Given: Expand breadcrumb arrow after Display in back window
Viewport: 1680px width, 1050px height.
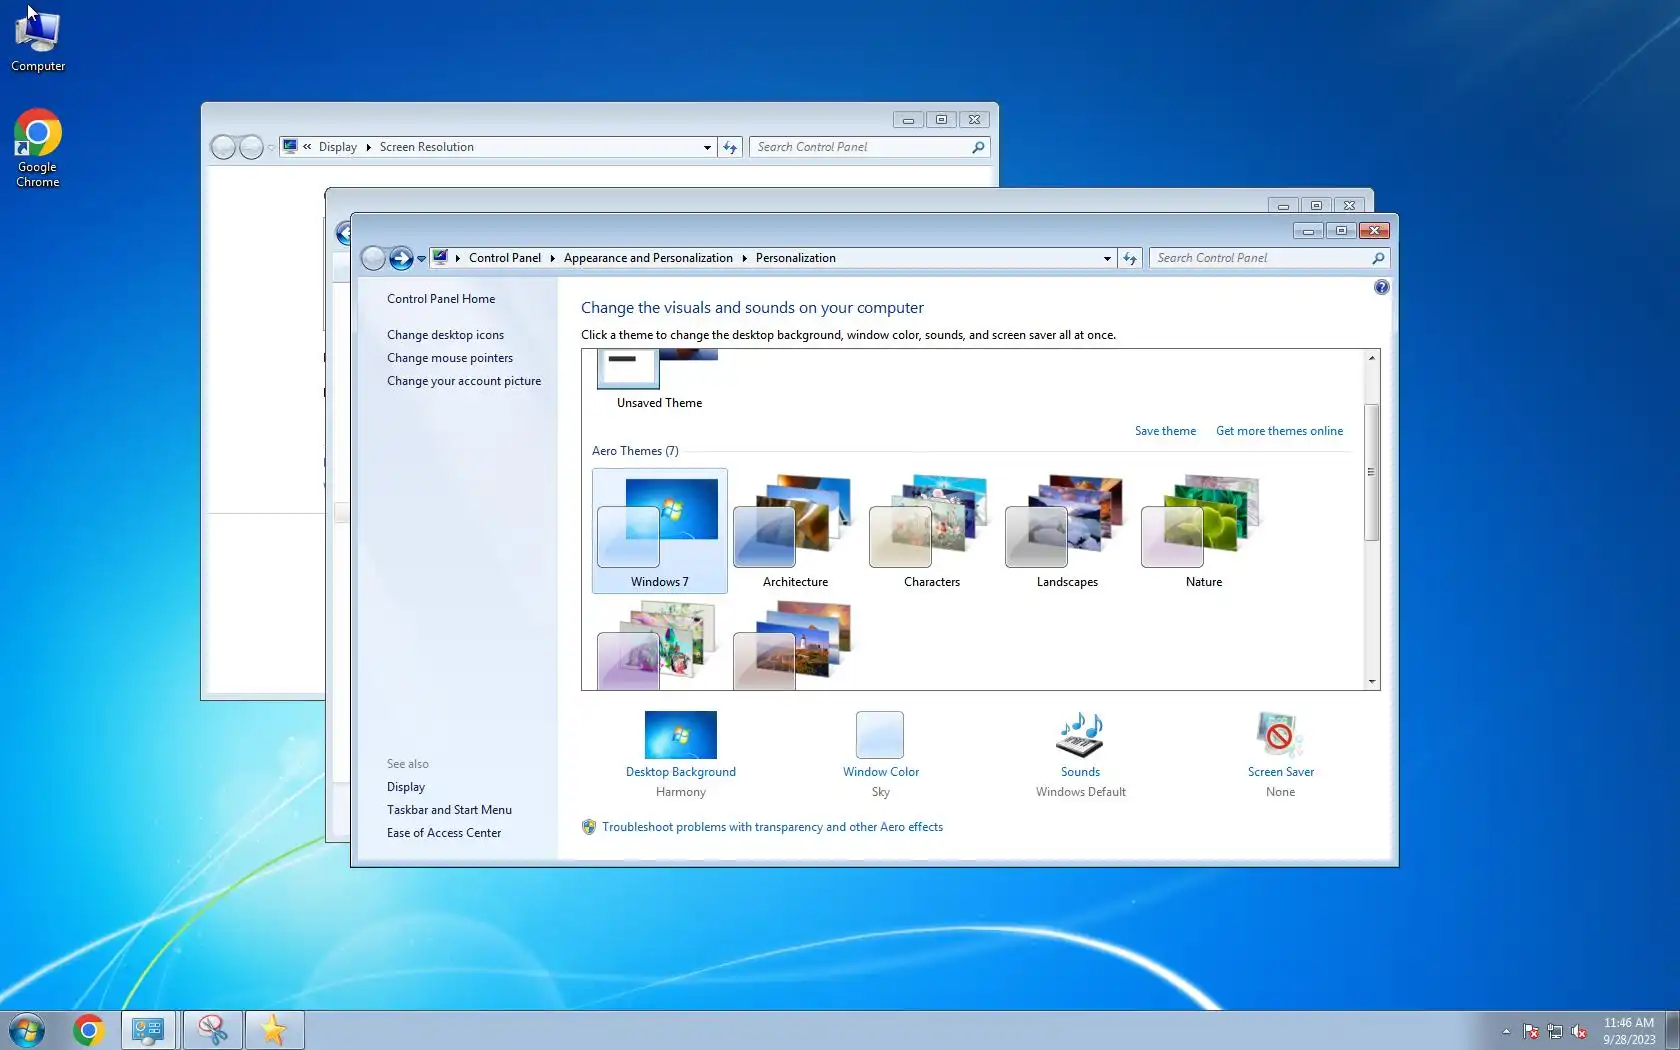Looking at the screenshot, I should point(368,147).
